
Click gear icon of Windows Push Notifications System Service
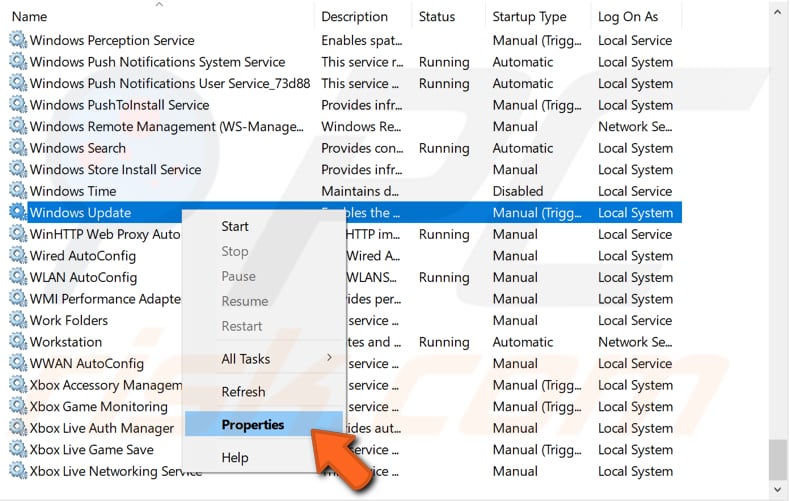18,61
